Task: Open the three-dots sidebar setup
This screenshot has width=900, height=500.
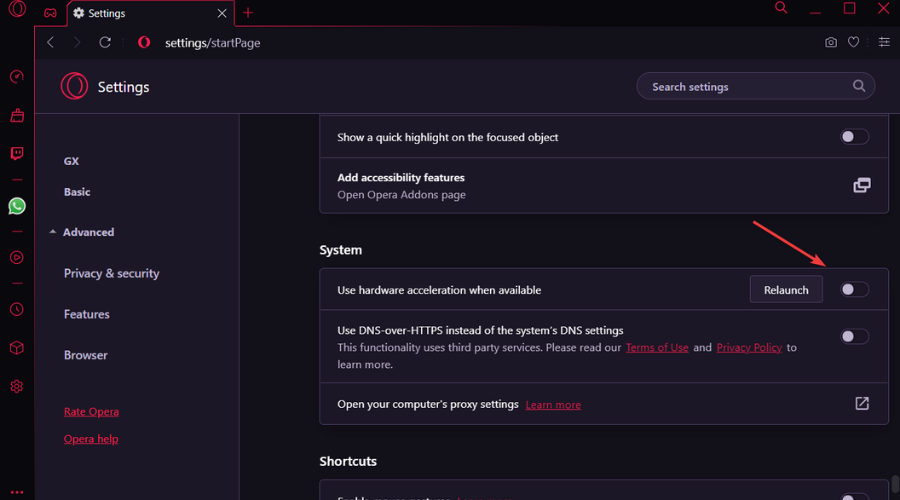Action: coord(17,492)
